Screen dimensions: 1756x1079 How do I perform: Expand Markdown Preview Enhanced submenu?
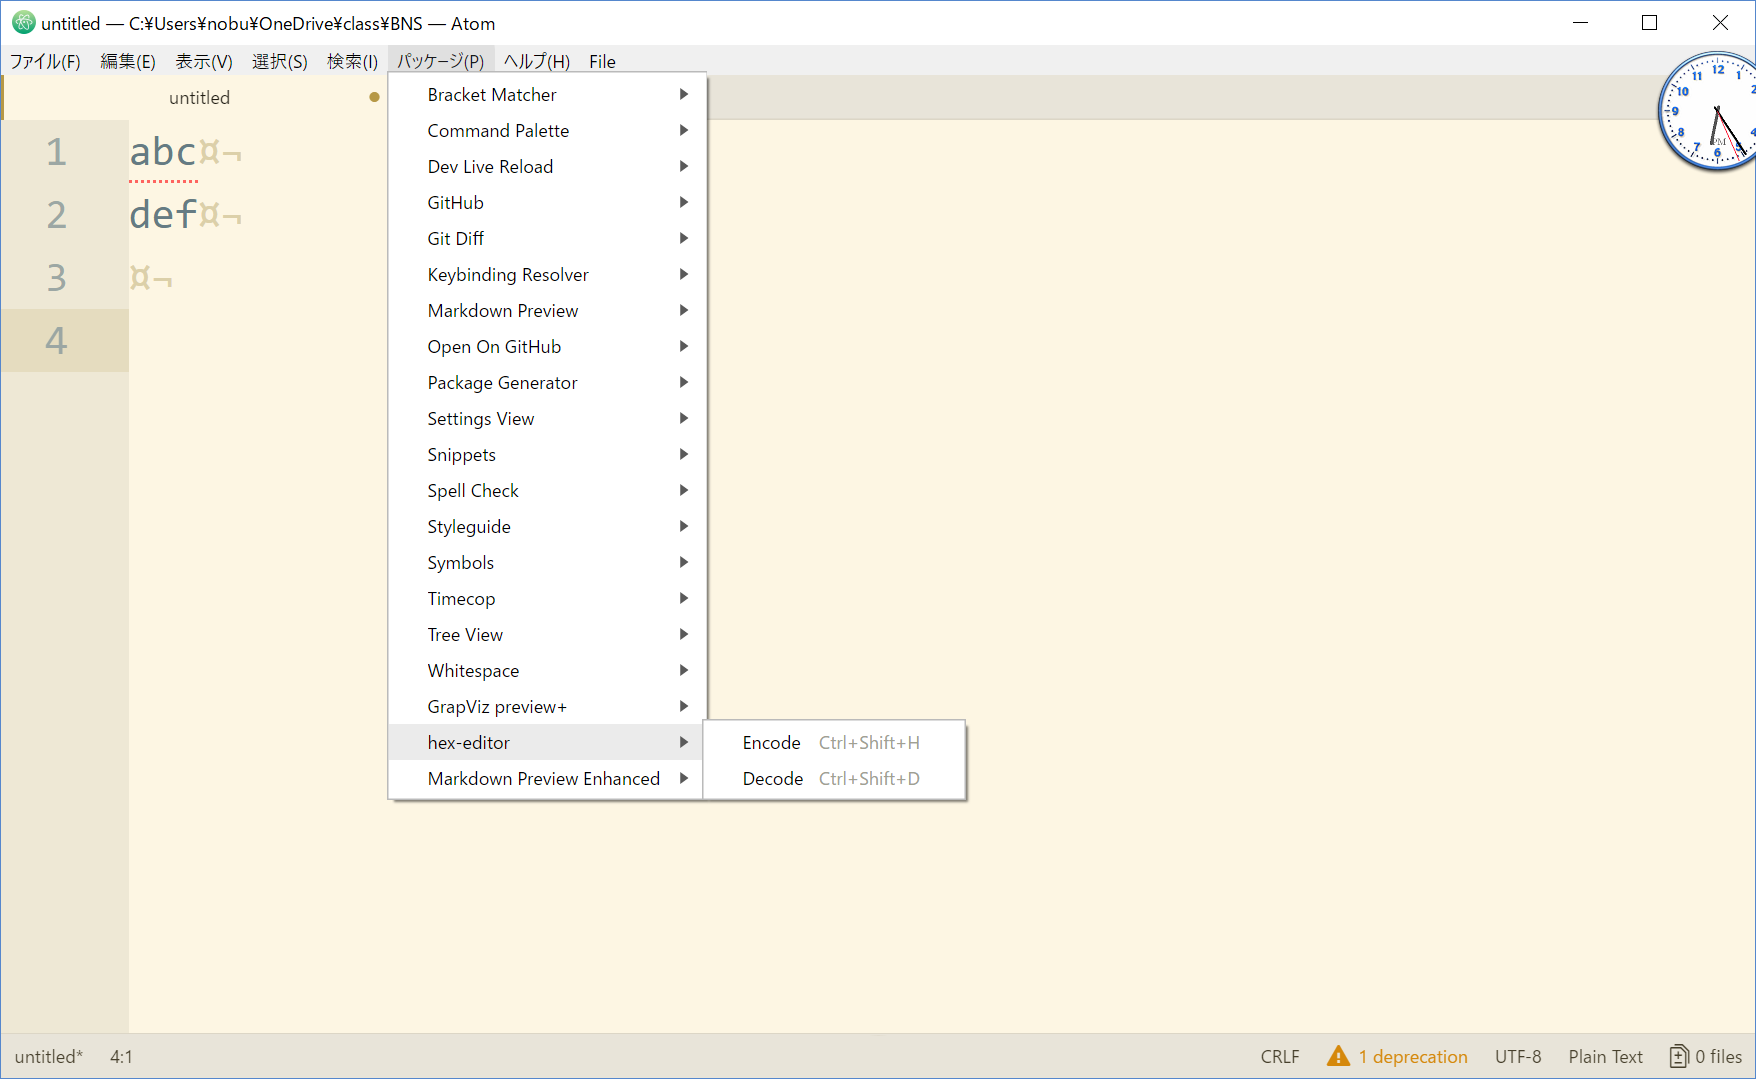click(x=547, y=778)
